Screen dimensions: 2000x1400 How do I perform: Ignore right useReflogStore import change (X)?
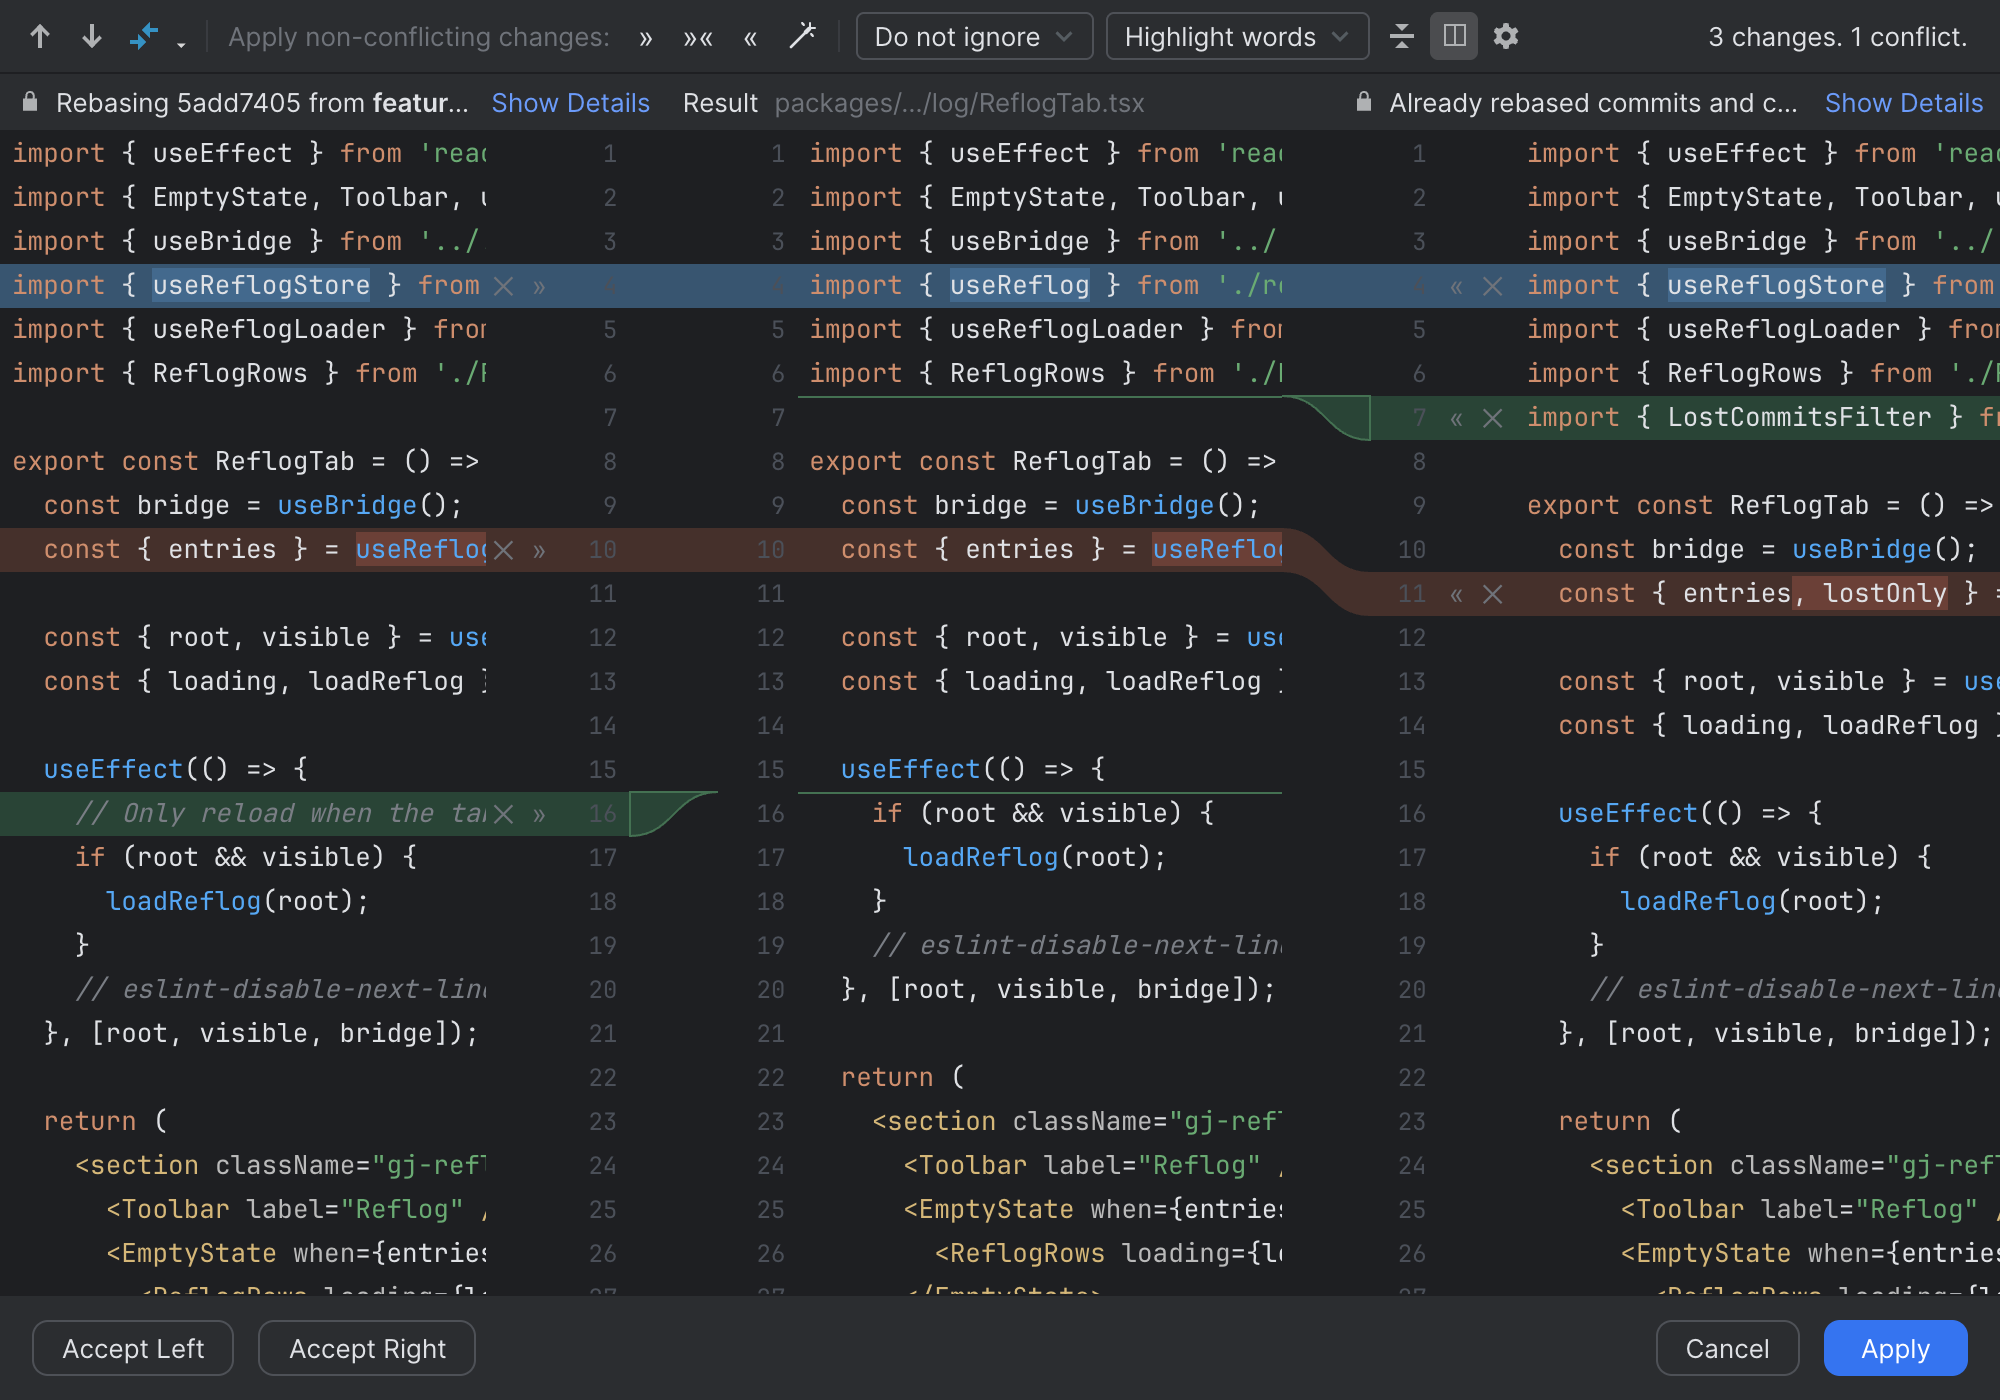[x=1492, y=286]
